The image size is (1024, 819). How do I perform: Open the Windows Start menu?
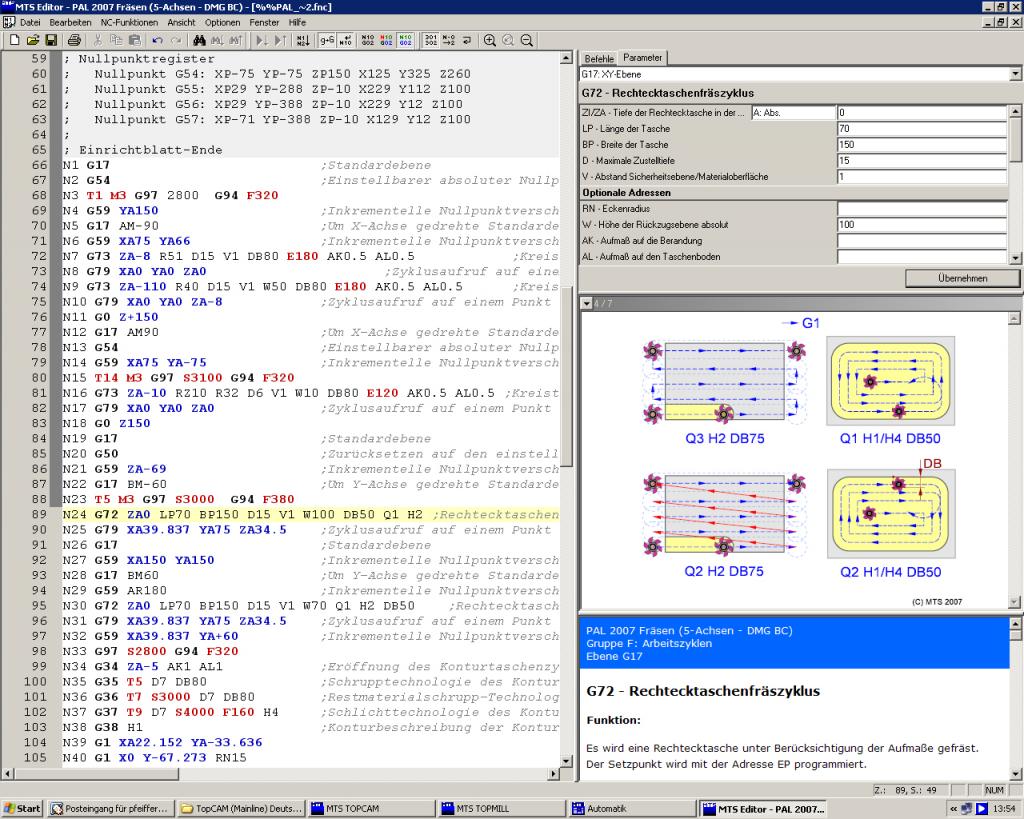click(22, 809)
